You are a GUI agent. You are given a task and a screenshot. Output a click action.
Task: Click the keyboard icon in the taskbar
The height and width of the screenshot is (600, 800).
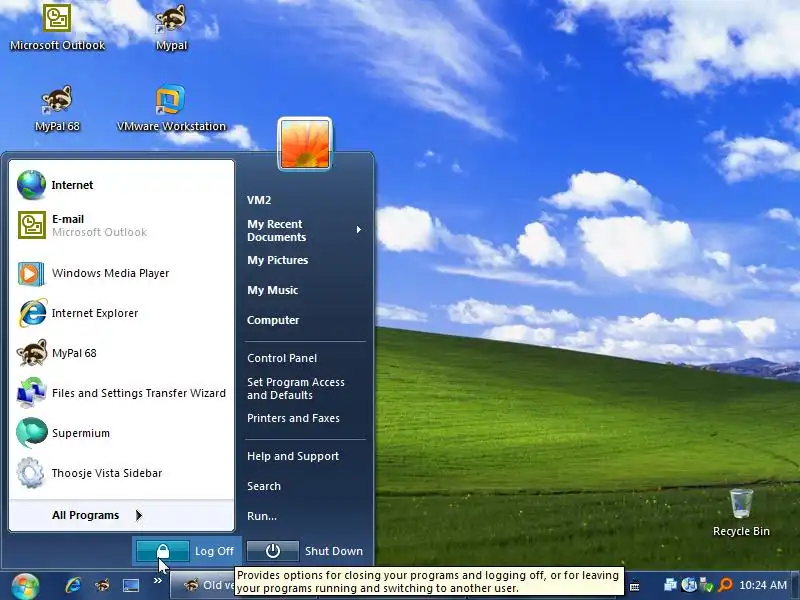pyautogui.click(x=635, y=586)
